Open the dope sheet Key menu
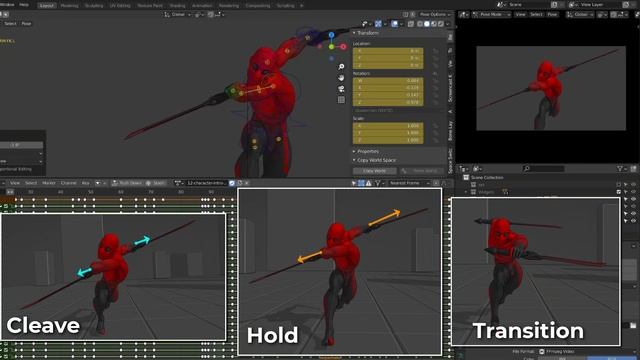 [85, 183]
